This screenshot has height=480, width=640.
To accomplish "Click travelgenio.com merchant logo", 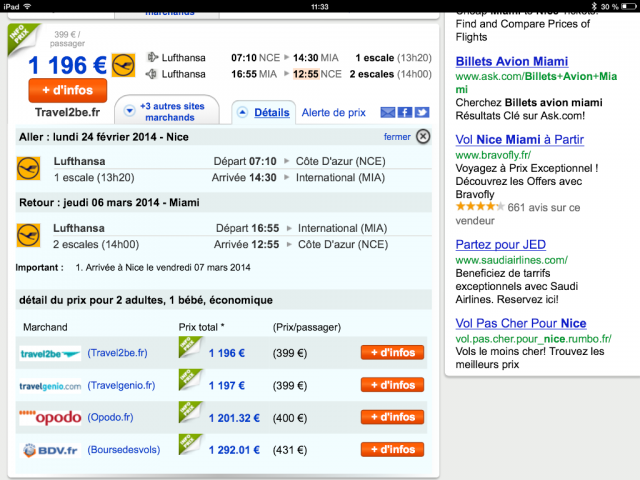I will 50,386.
